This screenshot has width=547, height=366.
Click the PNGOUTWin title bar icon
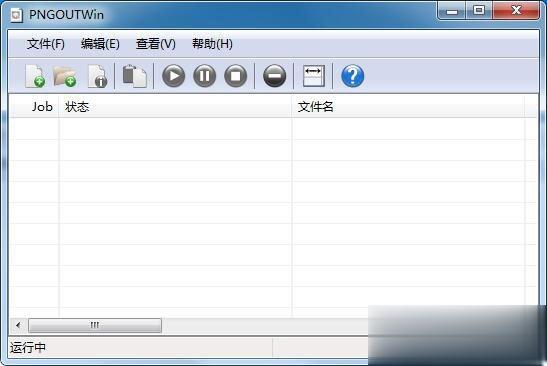coord(16,15)
